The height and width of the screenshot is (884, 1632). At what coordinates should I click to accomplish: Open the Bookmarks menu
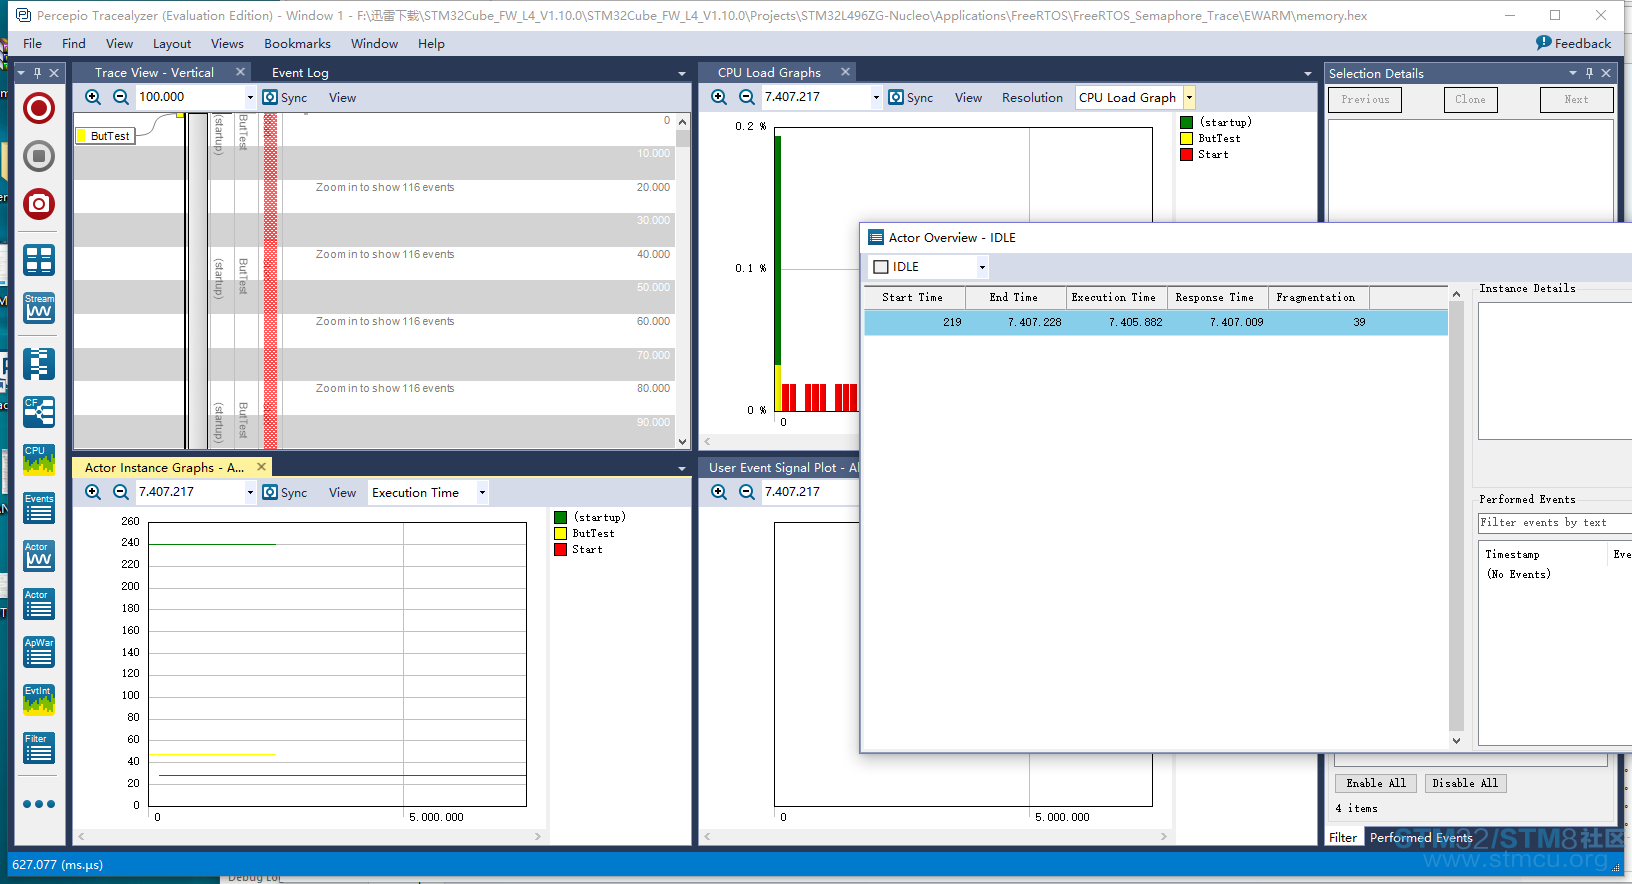(x=297, y=43)
